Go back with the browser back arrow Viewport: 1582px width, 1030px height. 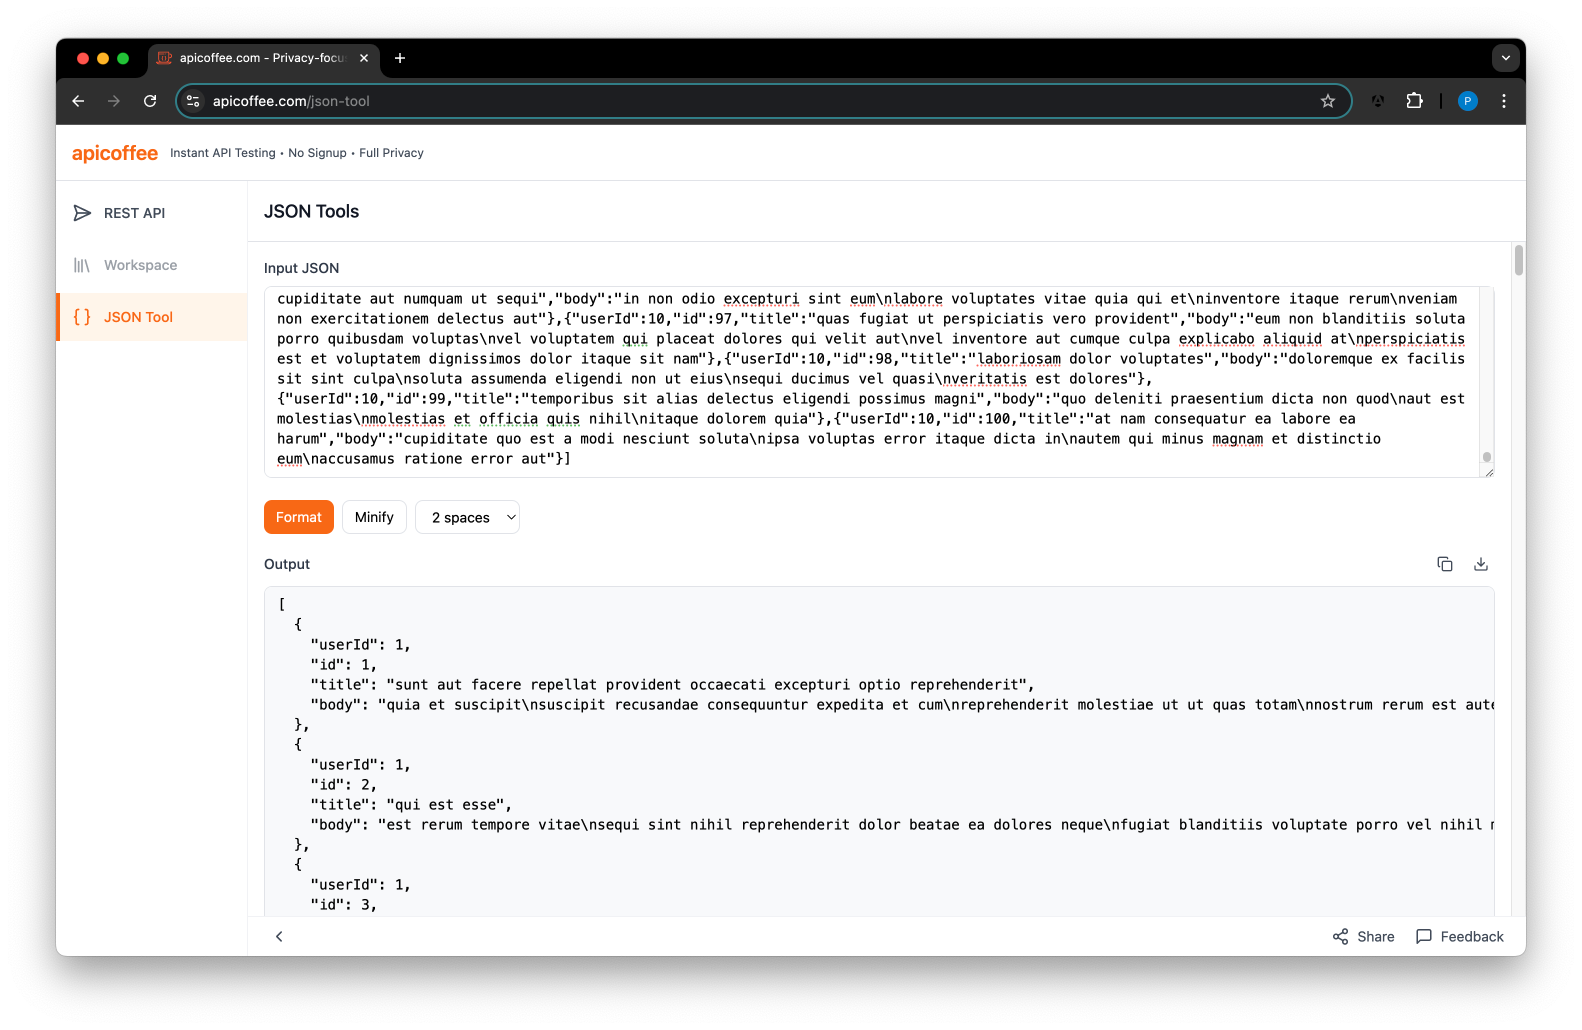78,101
